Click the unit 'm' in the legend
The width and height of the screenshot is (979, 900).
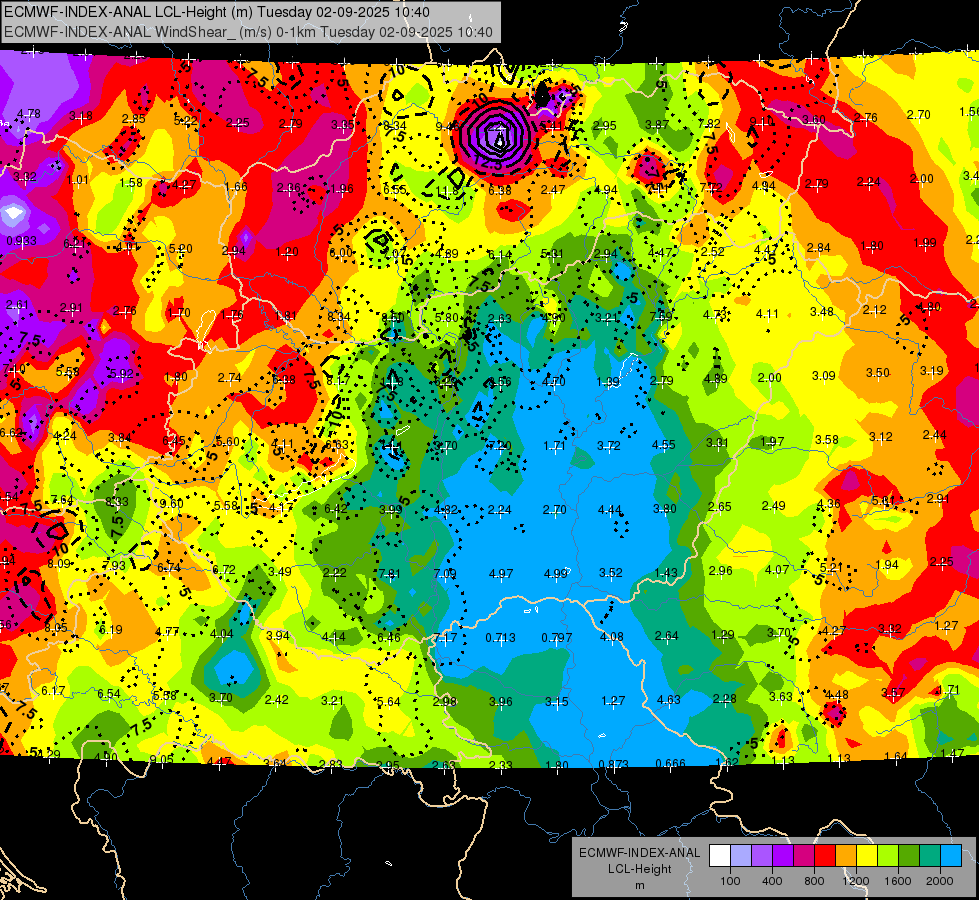click(639, 886)
